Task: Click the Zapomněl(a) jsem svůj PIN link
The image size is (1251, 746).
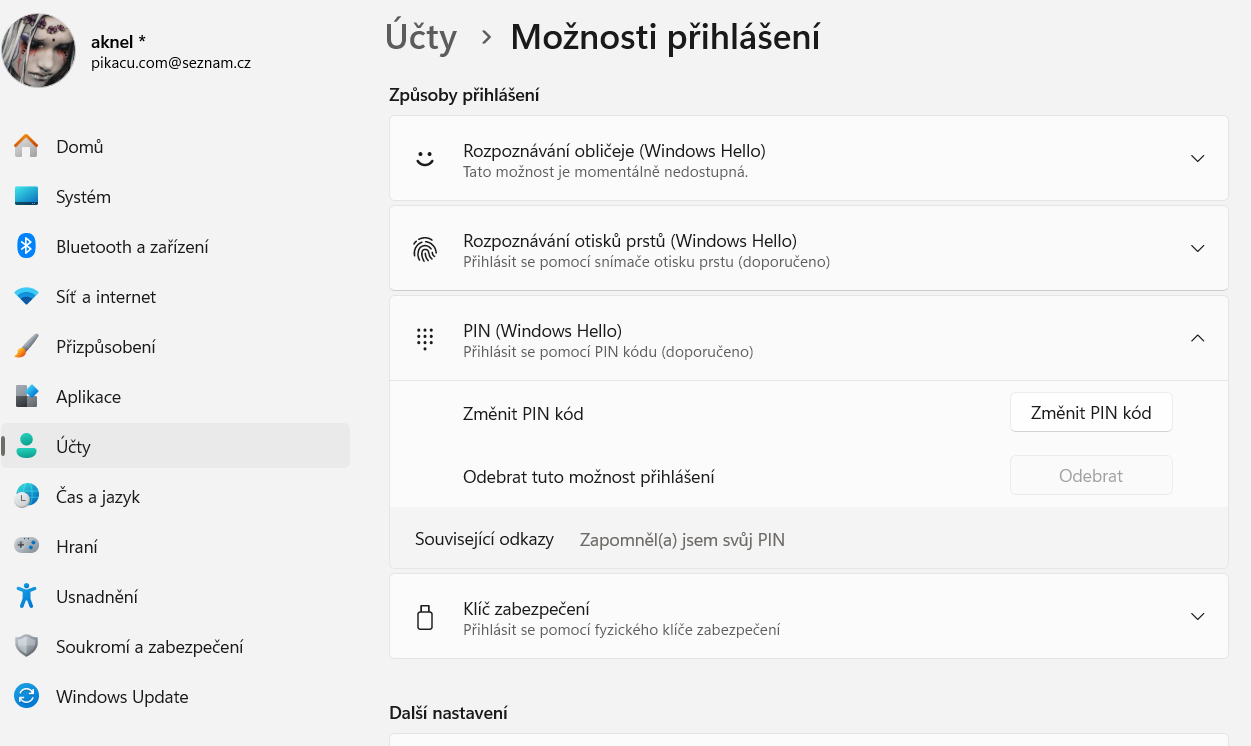Action: coord(682,540)
